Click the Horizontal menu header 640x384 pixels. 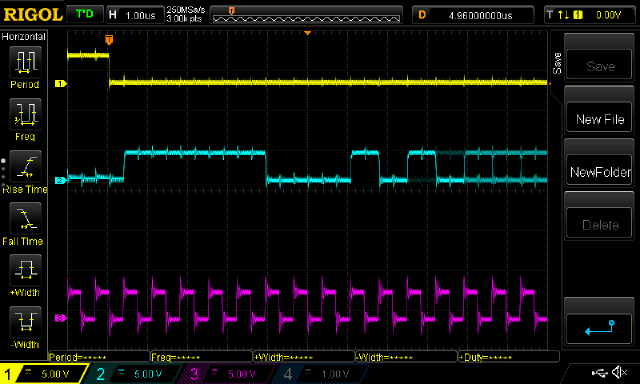click(24, 37)
